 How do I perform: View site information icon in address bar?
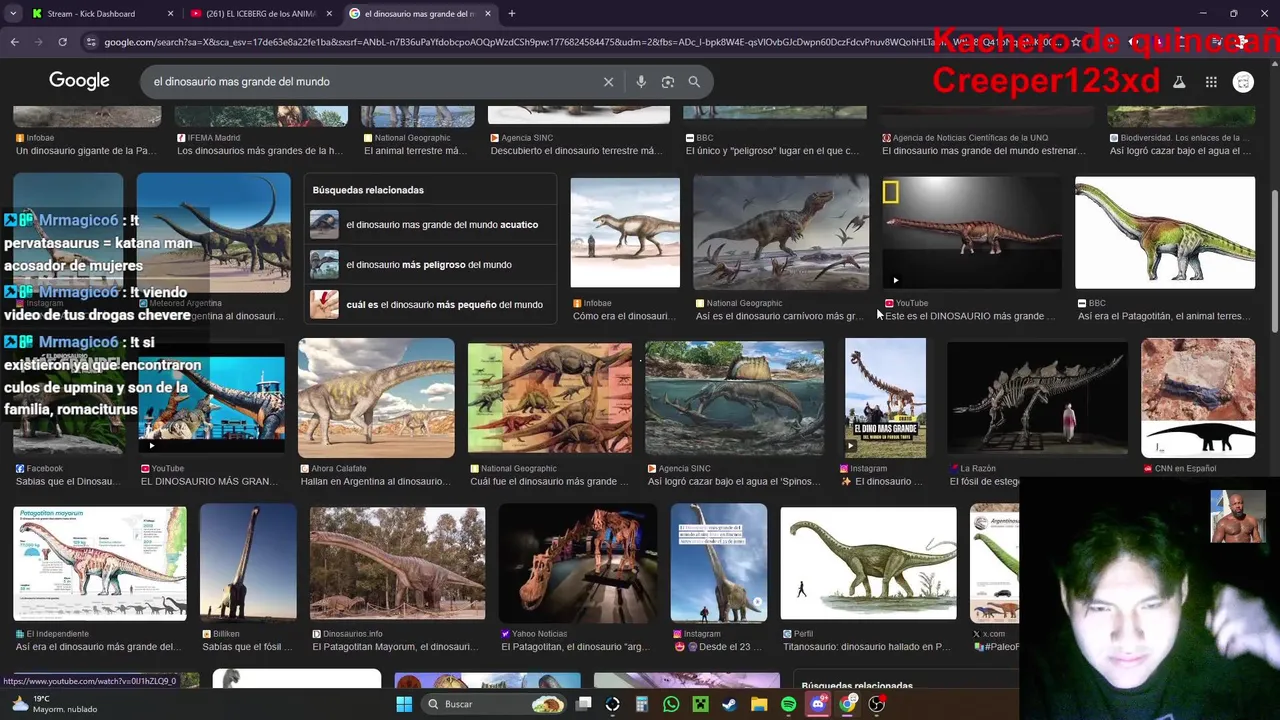[x=91, y=42]
